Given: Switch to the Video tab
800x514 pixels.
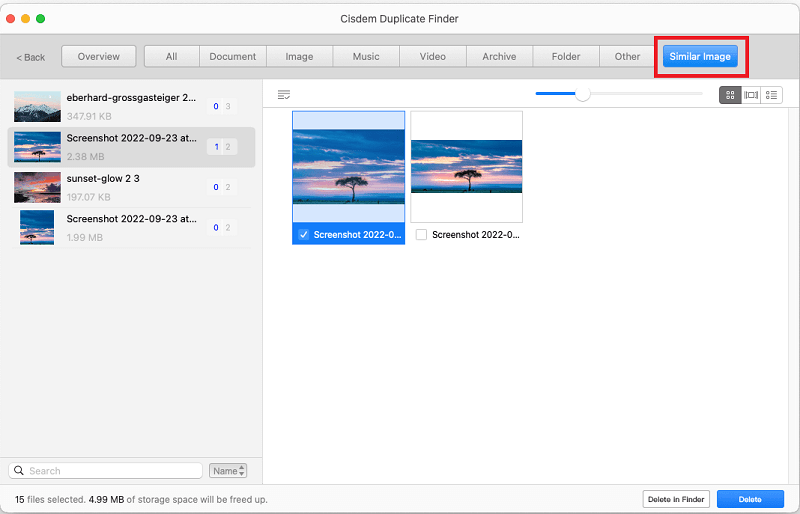Looking at the screenshot, I should tap(433, 57).
